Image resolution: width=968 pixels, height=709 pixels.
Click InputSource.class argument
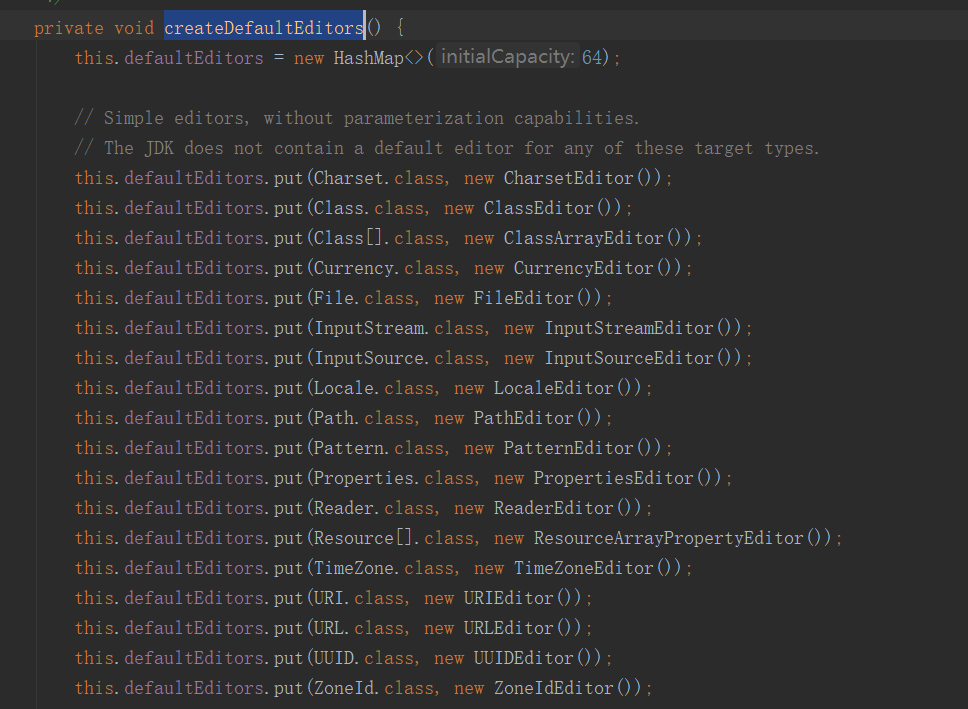tap(399, 358)
